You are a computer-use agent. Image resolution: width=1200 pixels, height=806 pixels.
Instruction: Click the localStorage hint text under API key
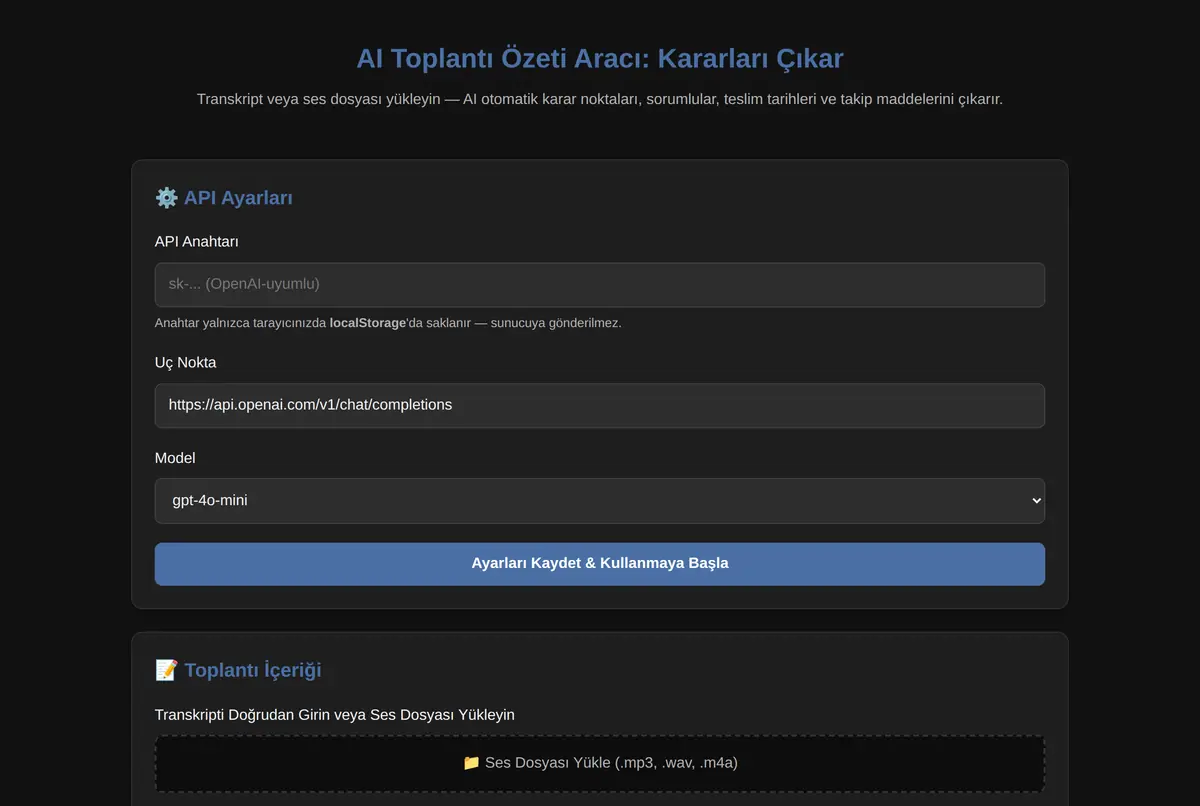(x=388, y=323)
